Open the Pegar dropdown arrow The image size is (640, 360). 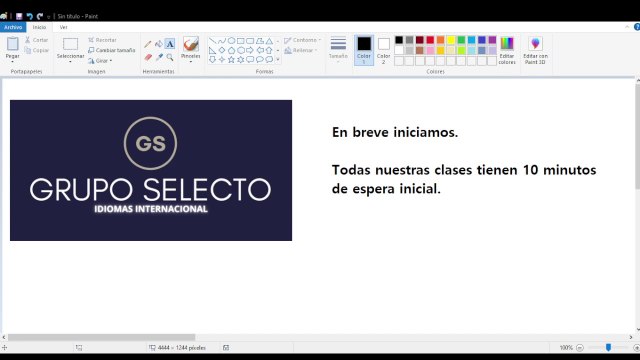pyautogui.click(x=13, y=62)
